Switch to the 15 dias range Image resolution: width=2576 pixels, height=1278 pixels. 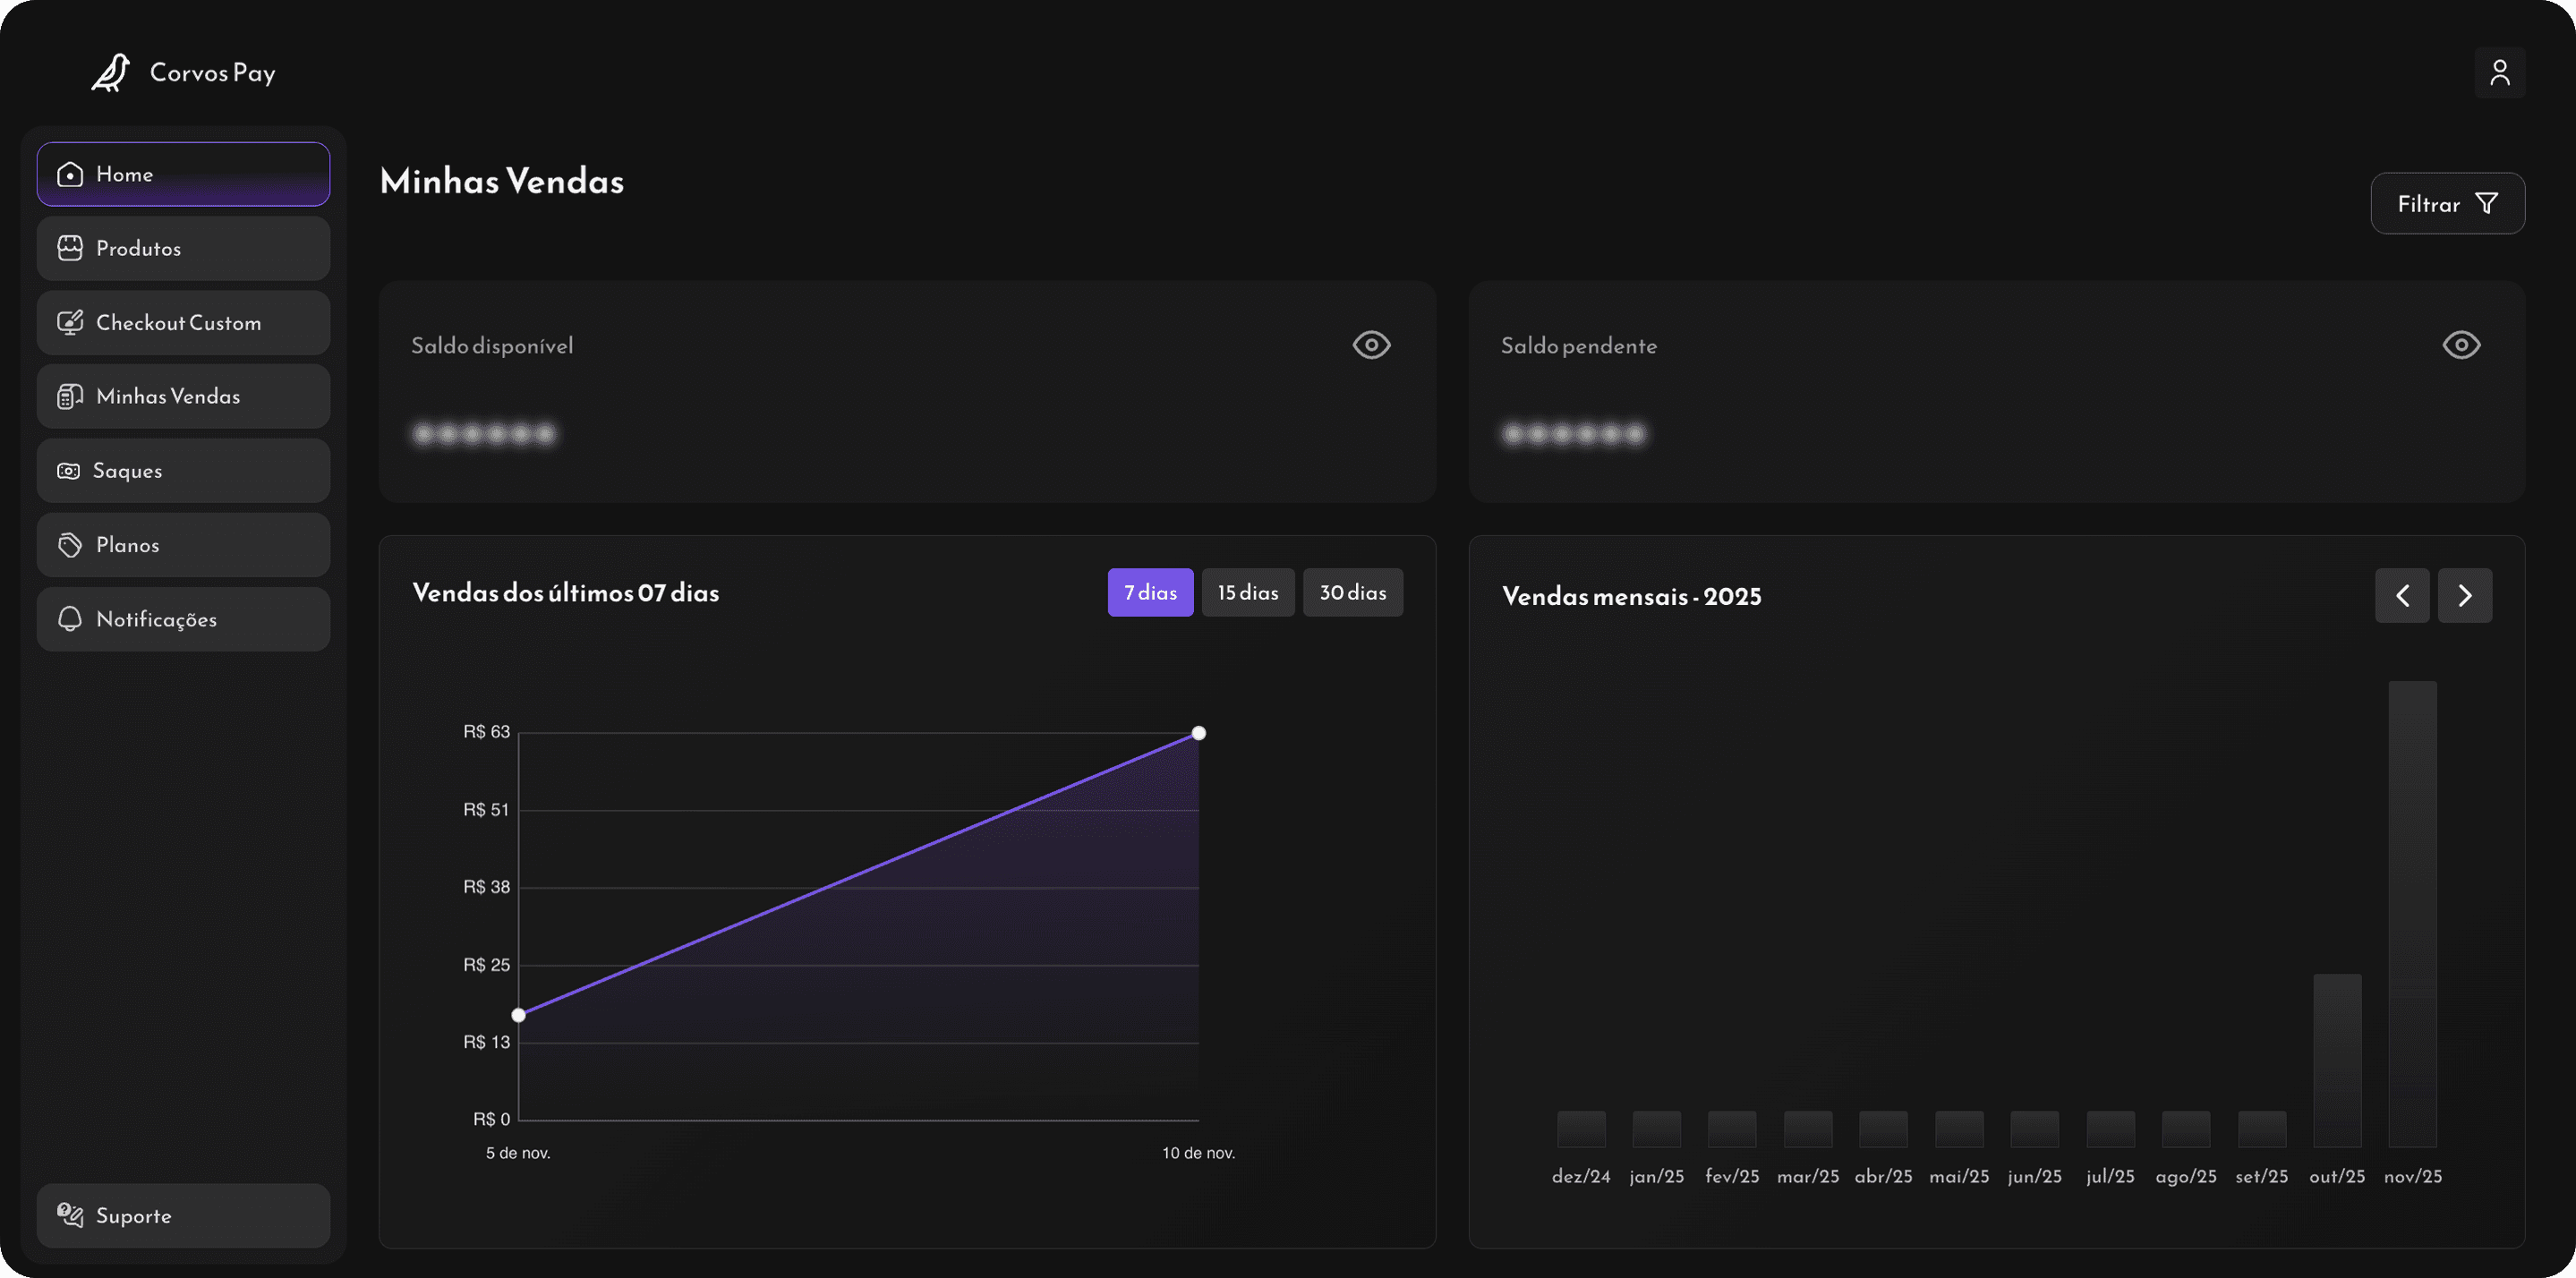click(x=1248, y=592)
